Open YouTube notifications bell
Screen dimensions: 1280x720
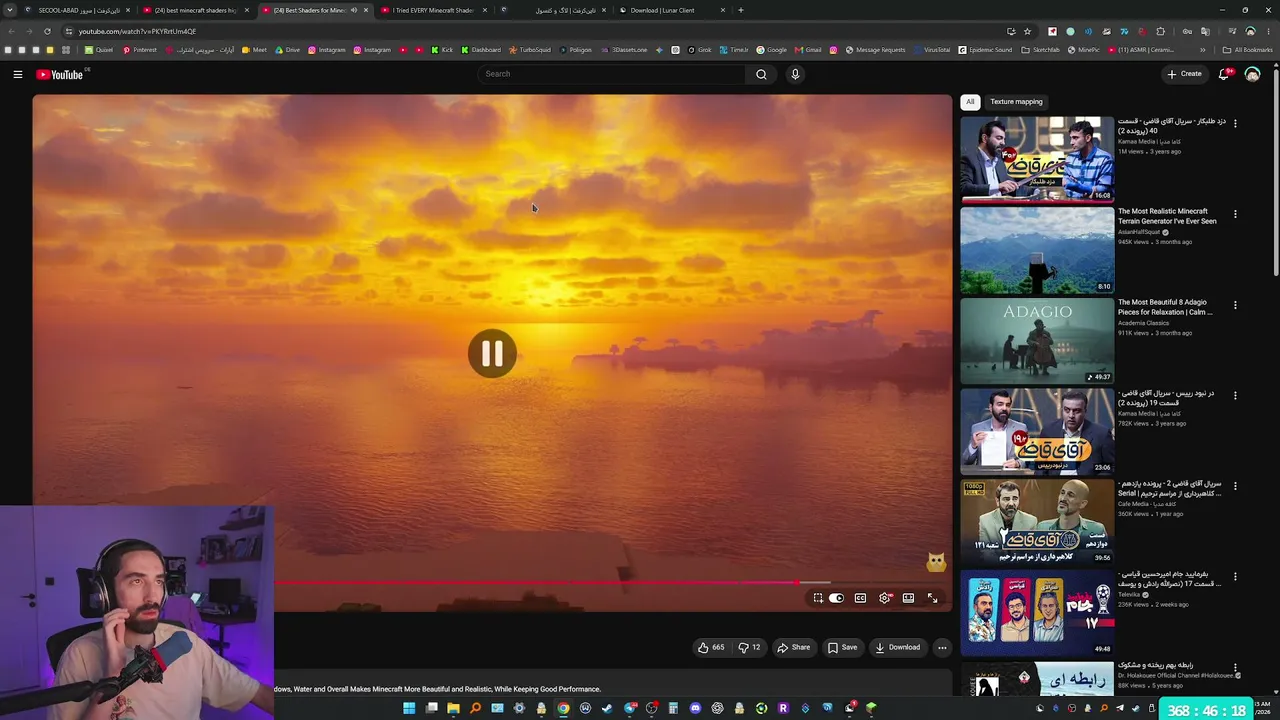pos(1224,74)
